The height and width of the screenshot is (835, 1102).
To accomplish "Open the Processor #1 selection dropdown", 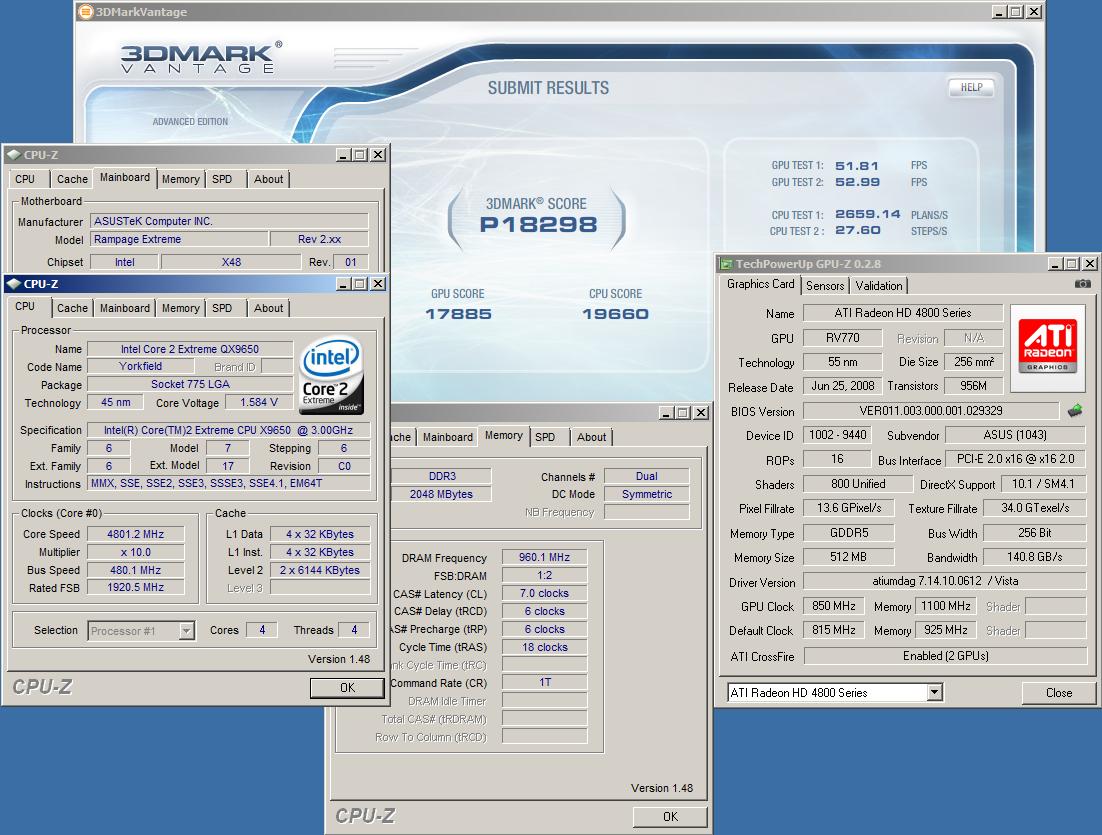I will 186,630.
